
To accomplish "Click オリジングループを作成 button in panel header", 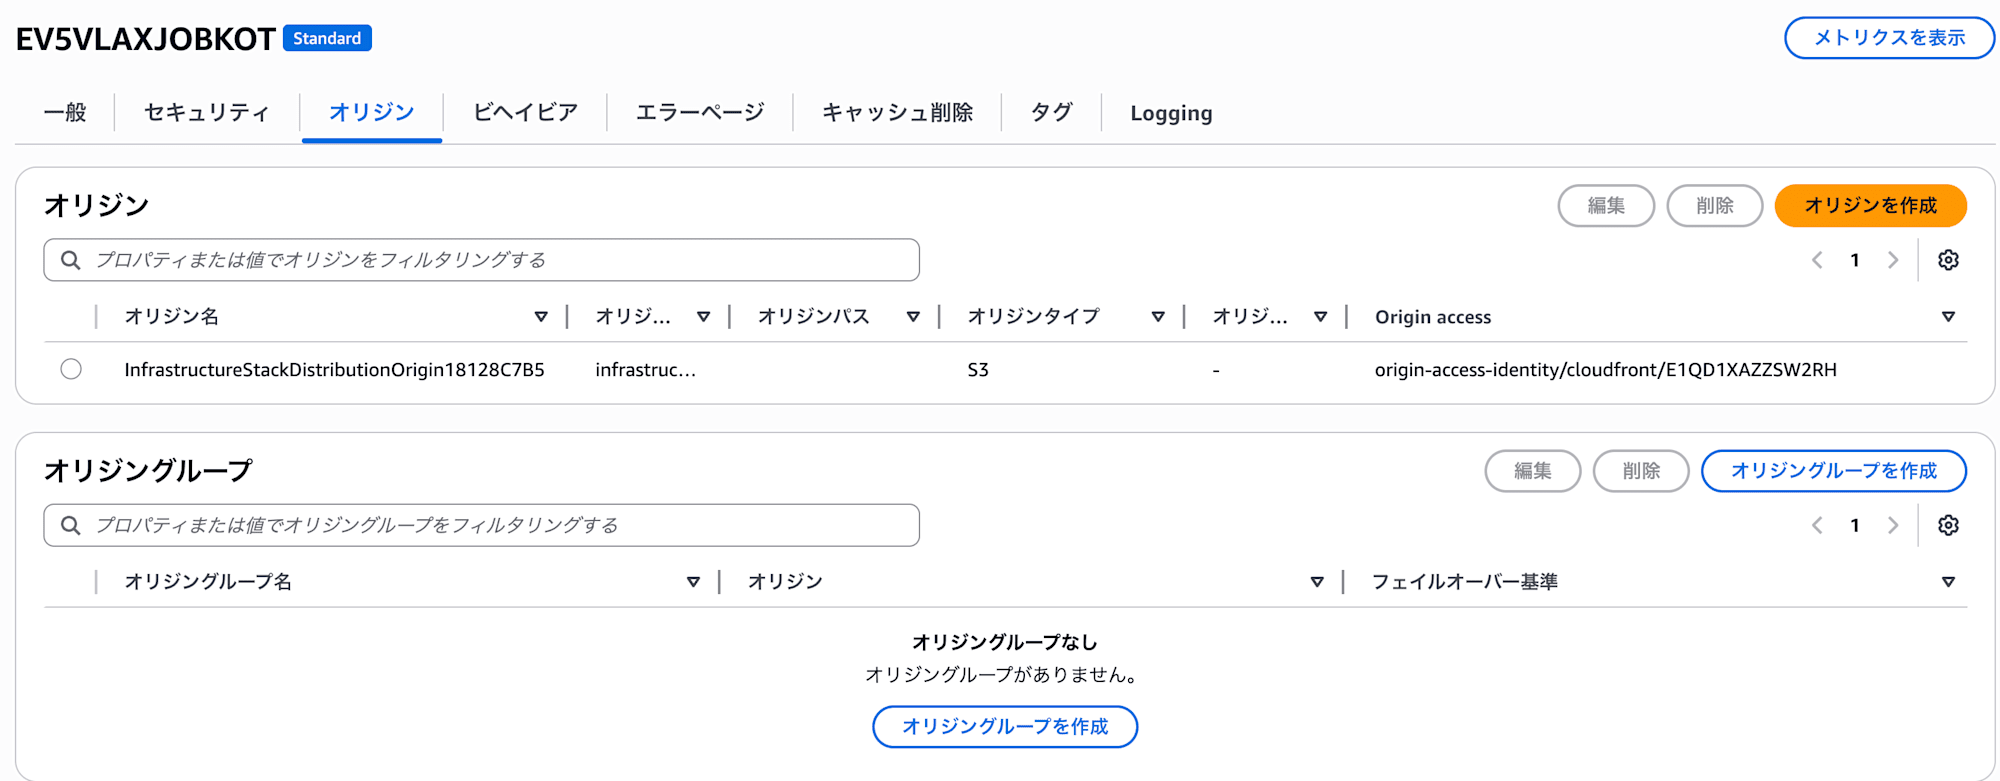I will point(1834,471).
